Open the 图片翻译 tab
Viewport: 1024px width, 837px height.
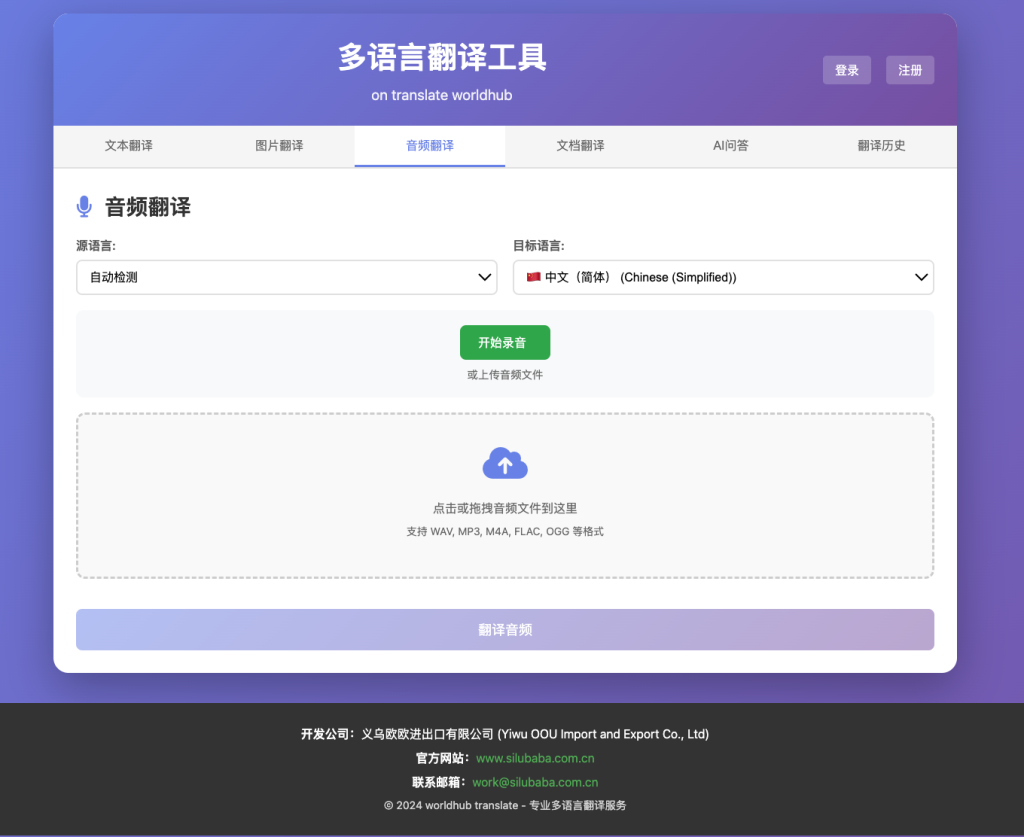click(279, 146)
